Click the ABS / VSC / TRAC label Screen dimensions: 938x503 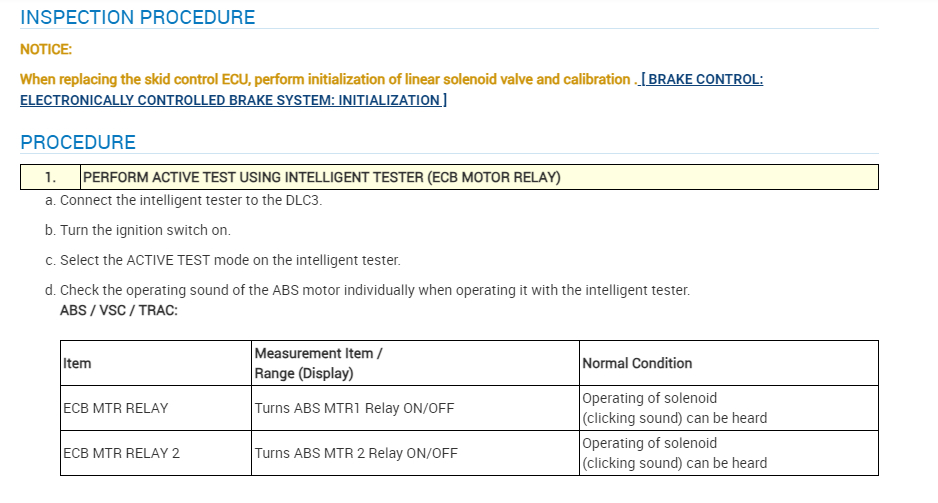[x=119, y=311]
